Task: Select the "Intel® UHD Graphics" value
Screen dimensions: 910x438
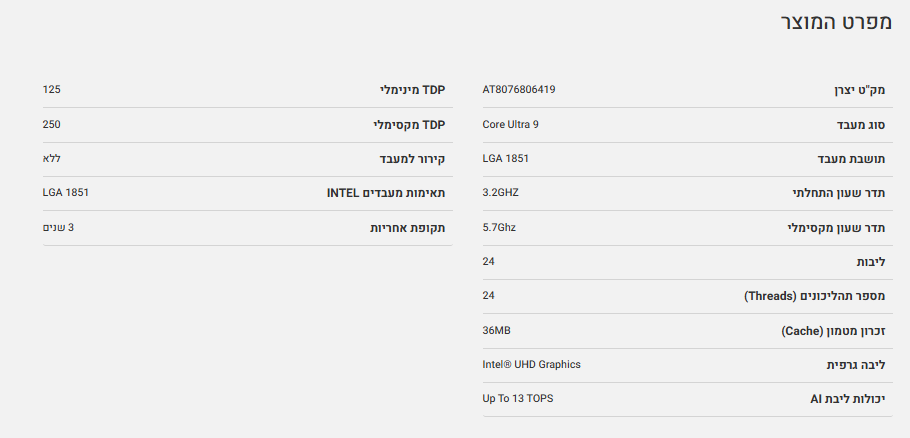Action: pyautogui.click(x=531, y=364)
